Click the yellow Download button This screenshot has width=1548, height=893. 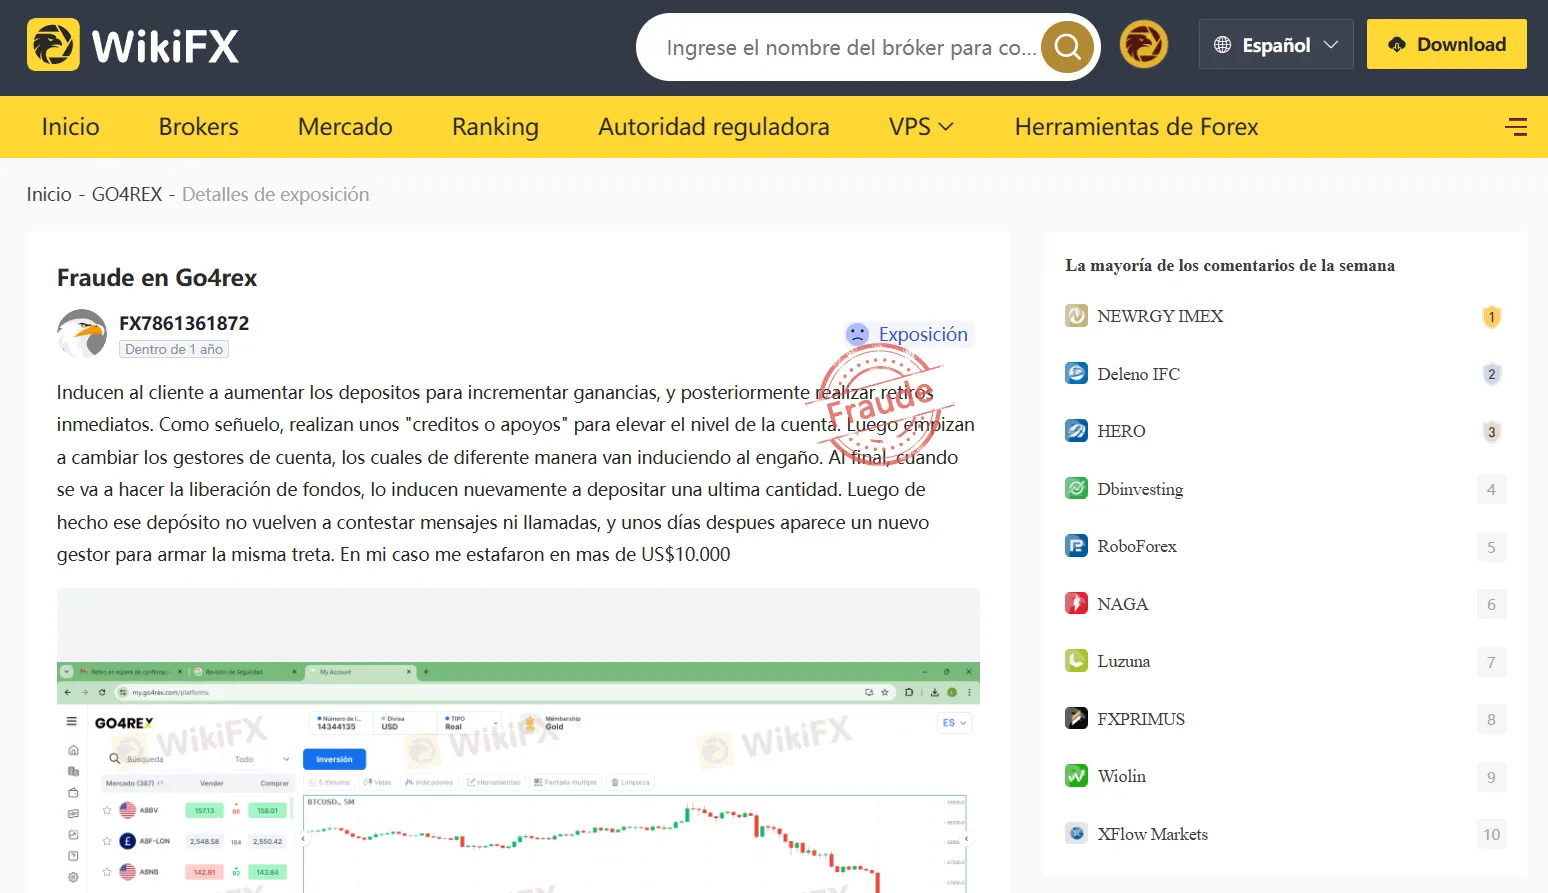1446,44
